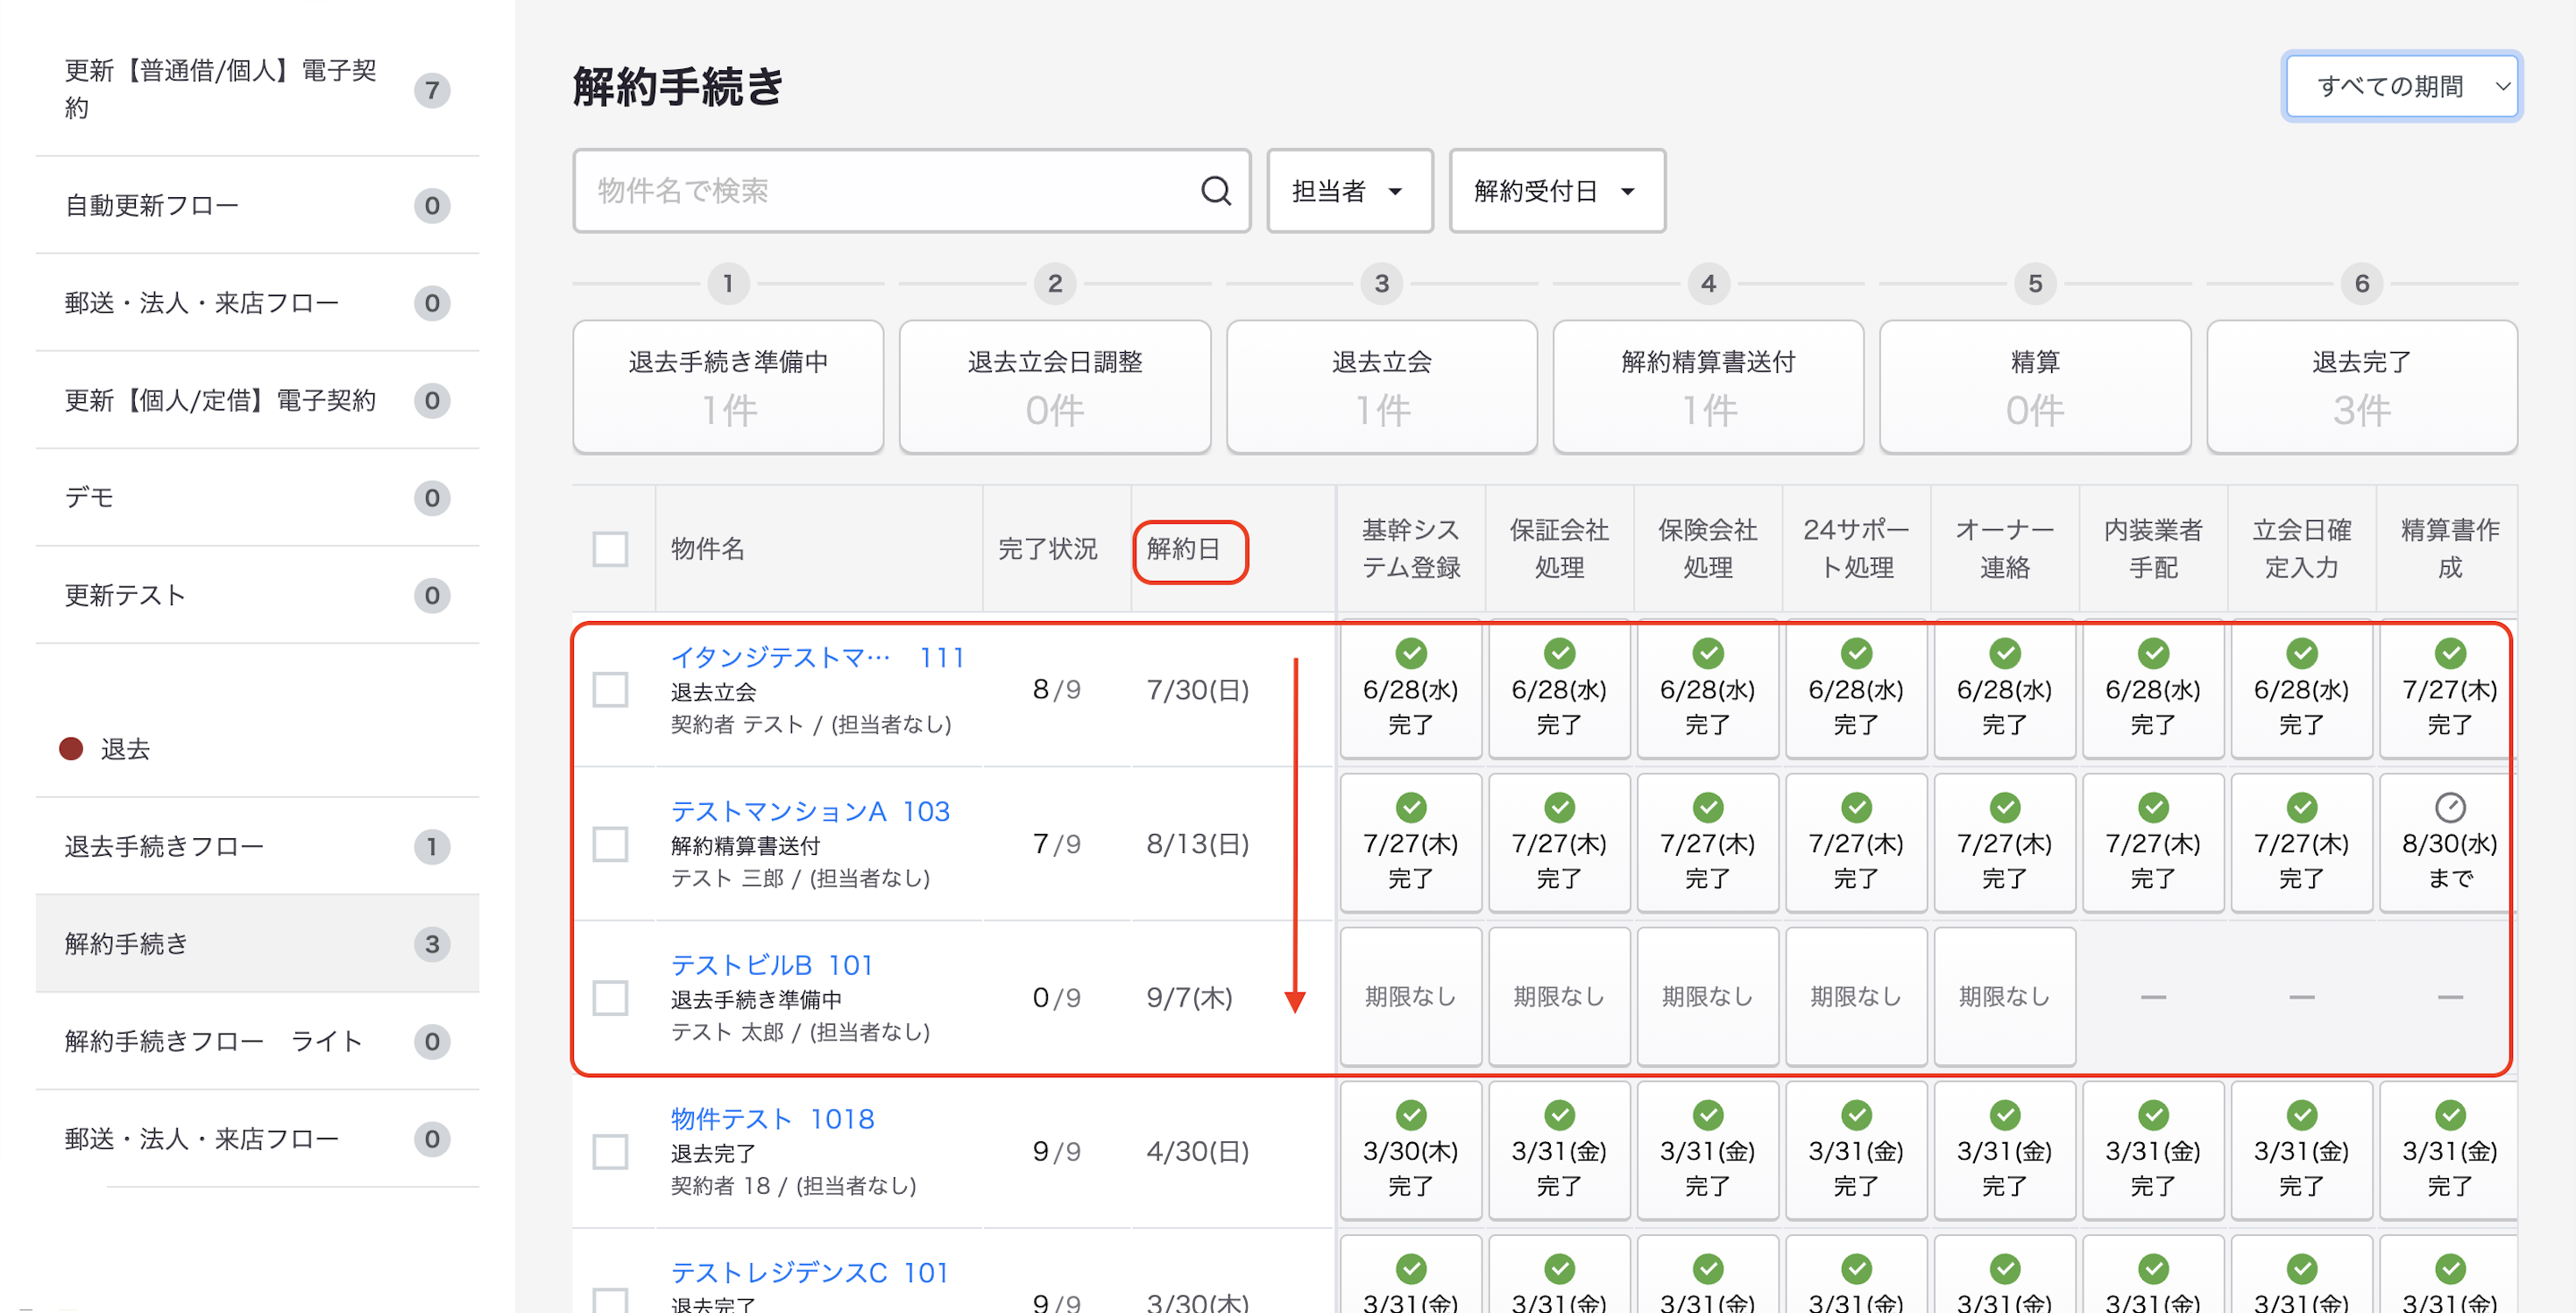This screenshot has height=1313, width=2576.
Task: Open 退去手続きフロー in the sidebar
Action: (x=257, y=846)
